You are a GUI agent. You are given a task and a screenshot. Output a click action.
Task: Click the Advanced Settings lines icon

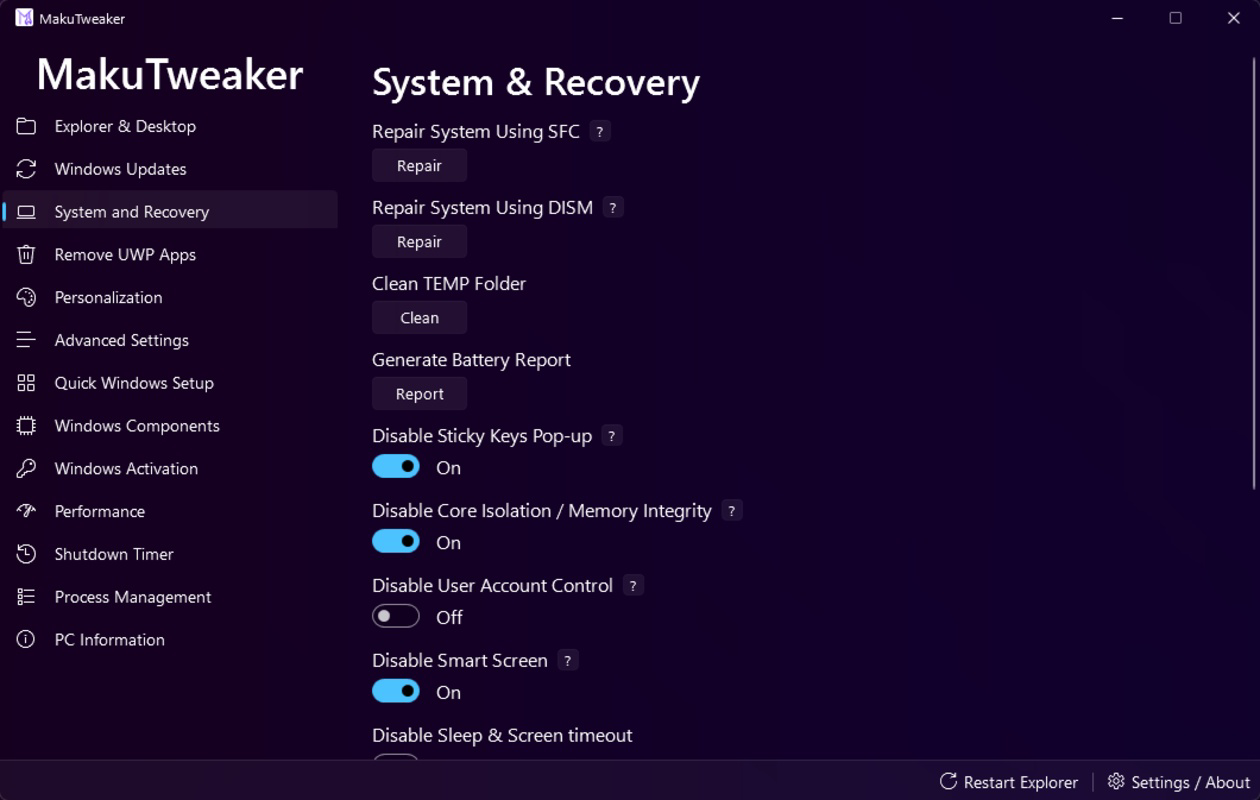26,340
